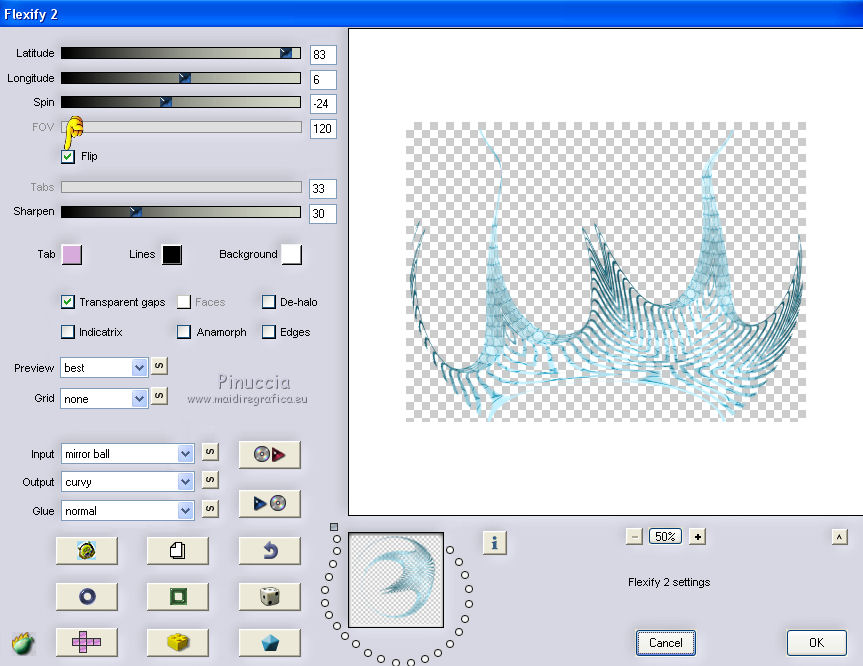
Task: Click the small source image thumbnail
Action: coord(396,580)
